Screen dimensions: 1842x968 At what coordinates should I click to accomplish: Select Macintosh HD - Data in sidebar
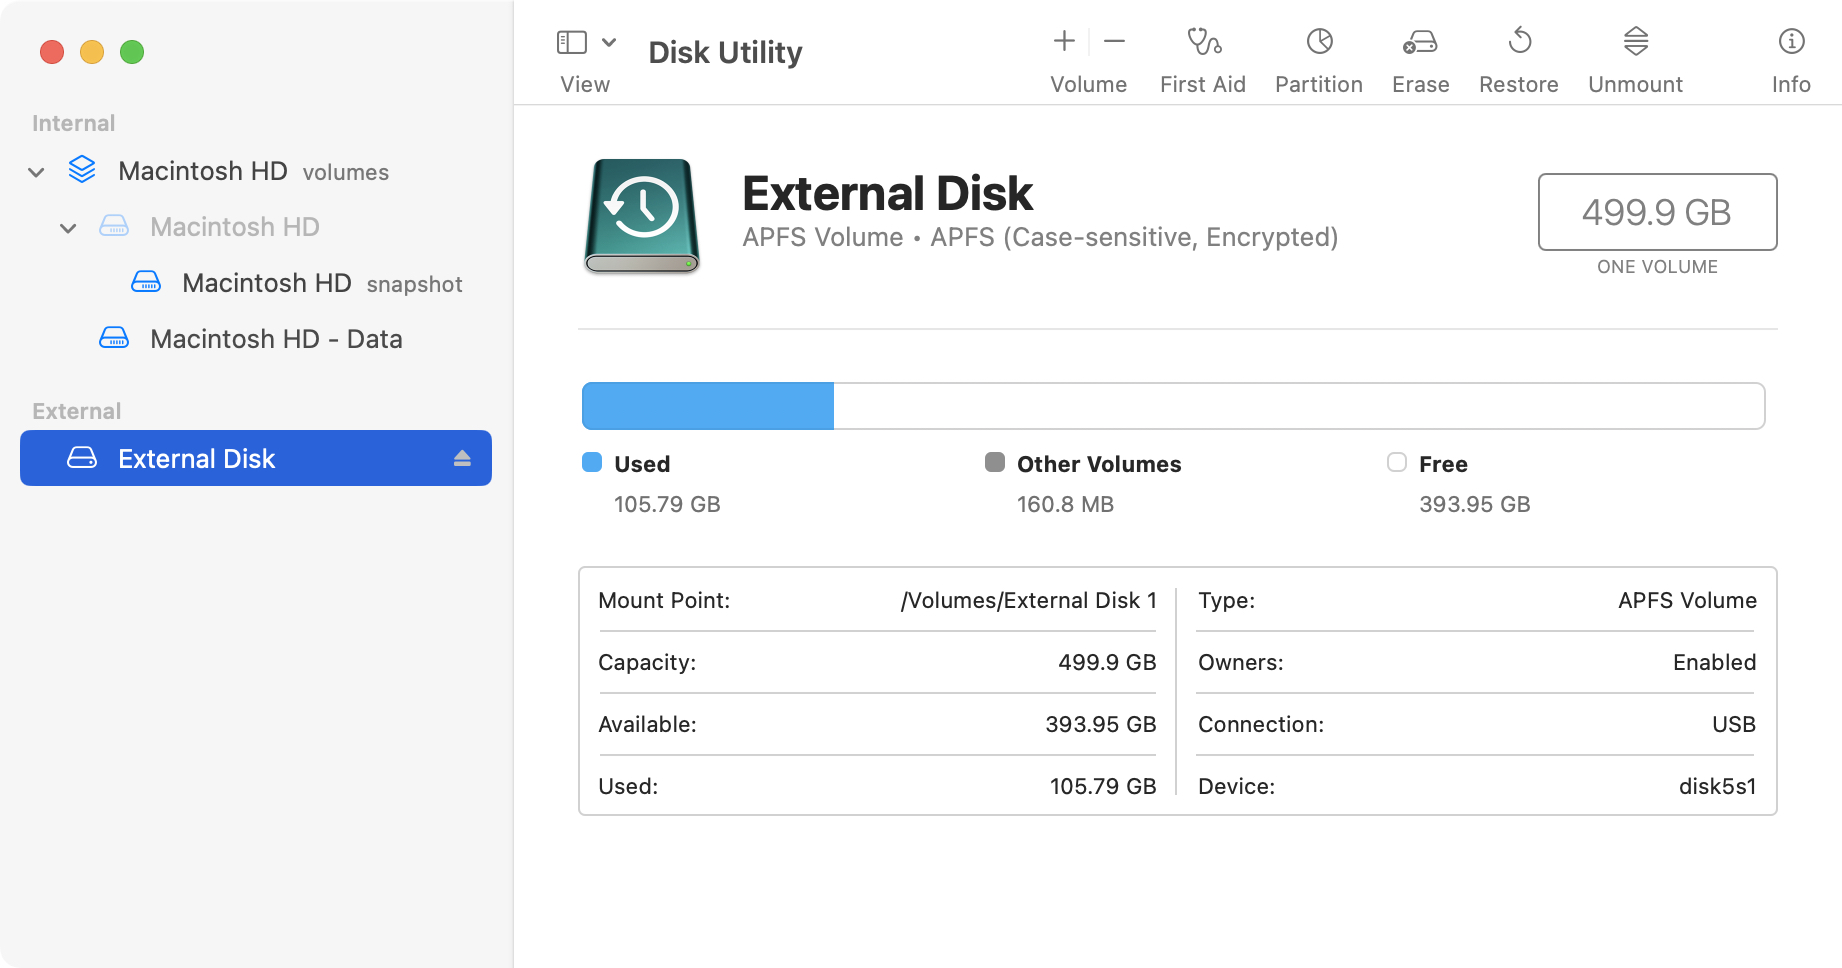pyautogui.click(x=276, y=339)
